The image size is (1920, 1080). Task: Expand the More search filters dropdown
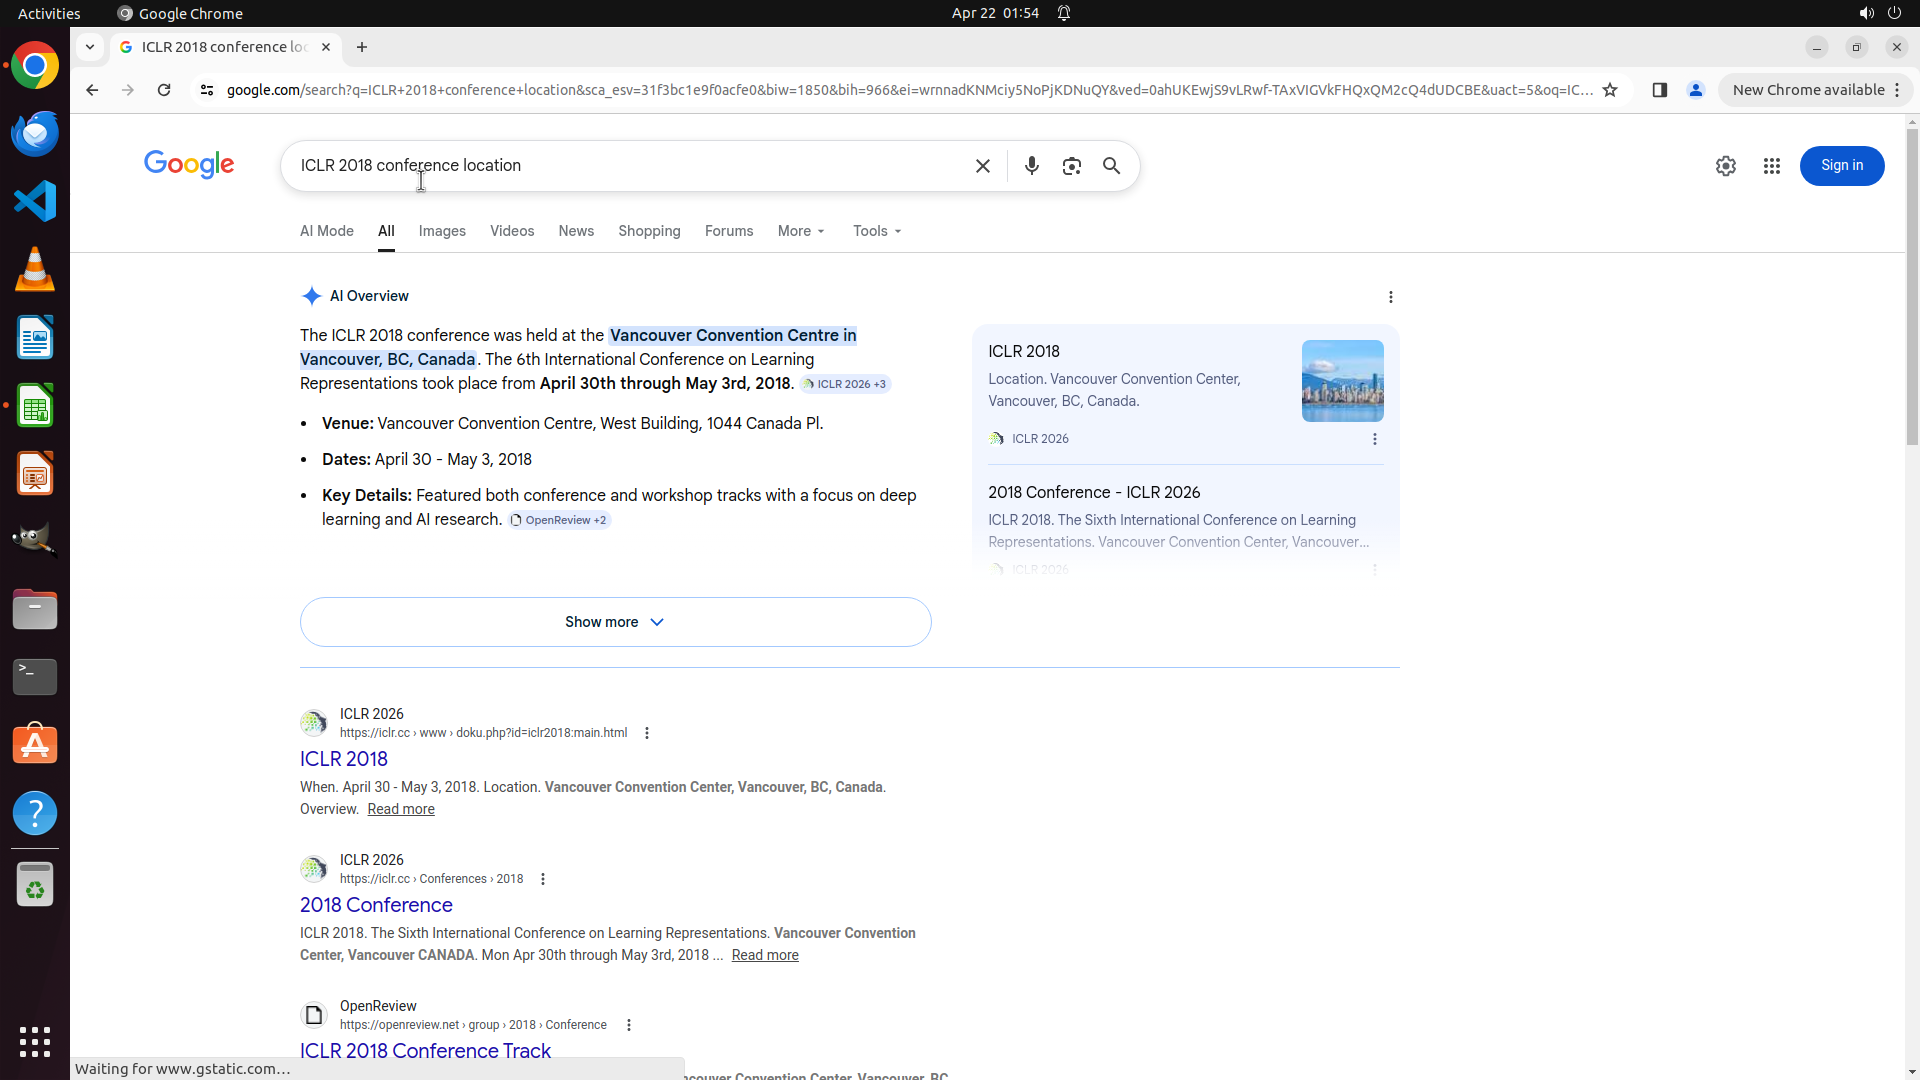click(801, 231)
